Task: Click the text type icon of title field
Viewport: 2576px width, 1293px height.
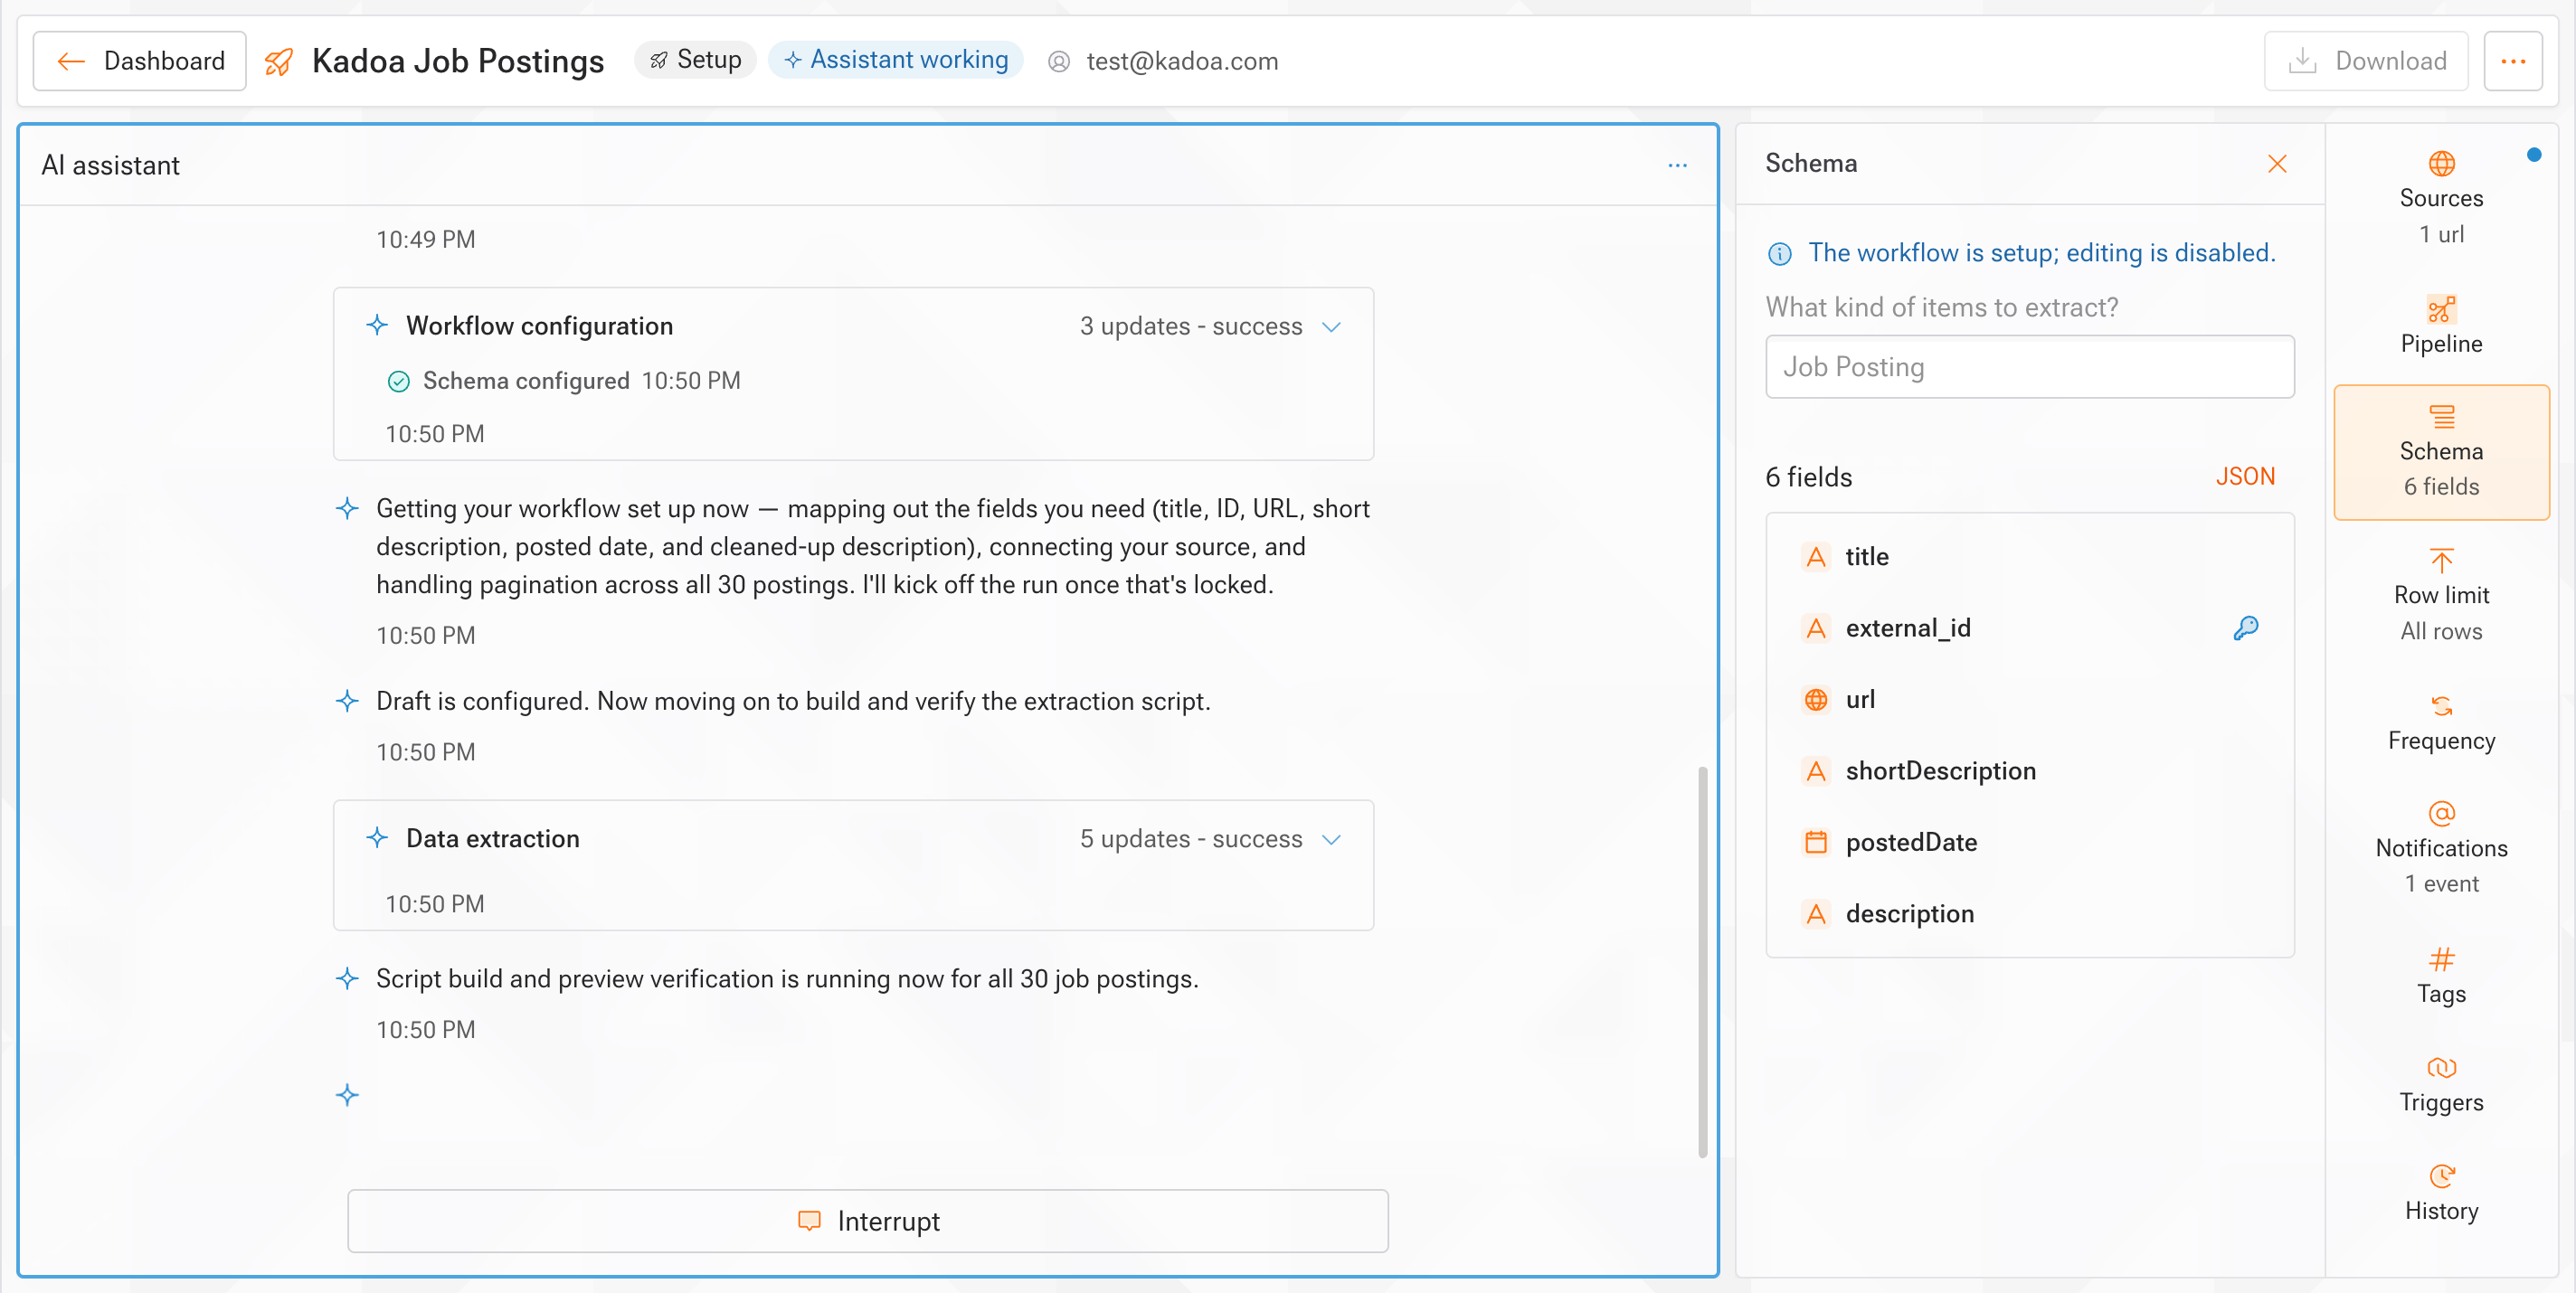Action: 1816,557
